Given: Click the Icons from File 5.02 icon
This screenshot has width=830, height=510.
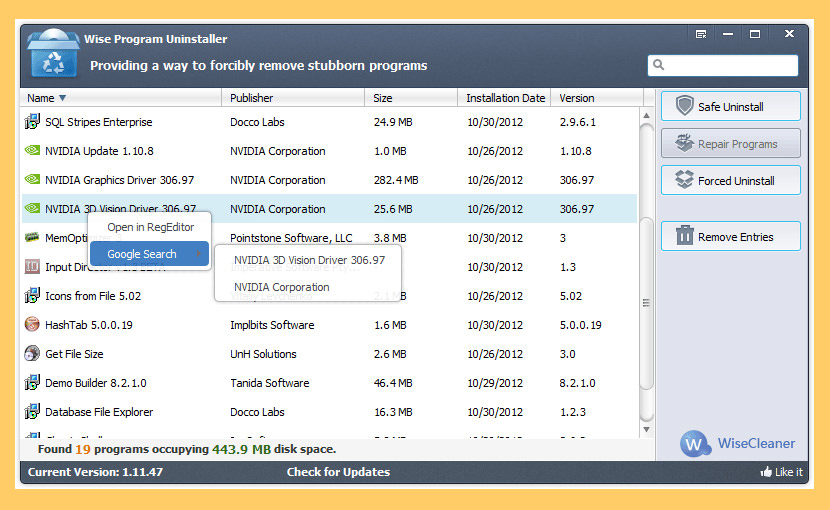Looking at the screenshot, I should [x=32, y=295].
